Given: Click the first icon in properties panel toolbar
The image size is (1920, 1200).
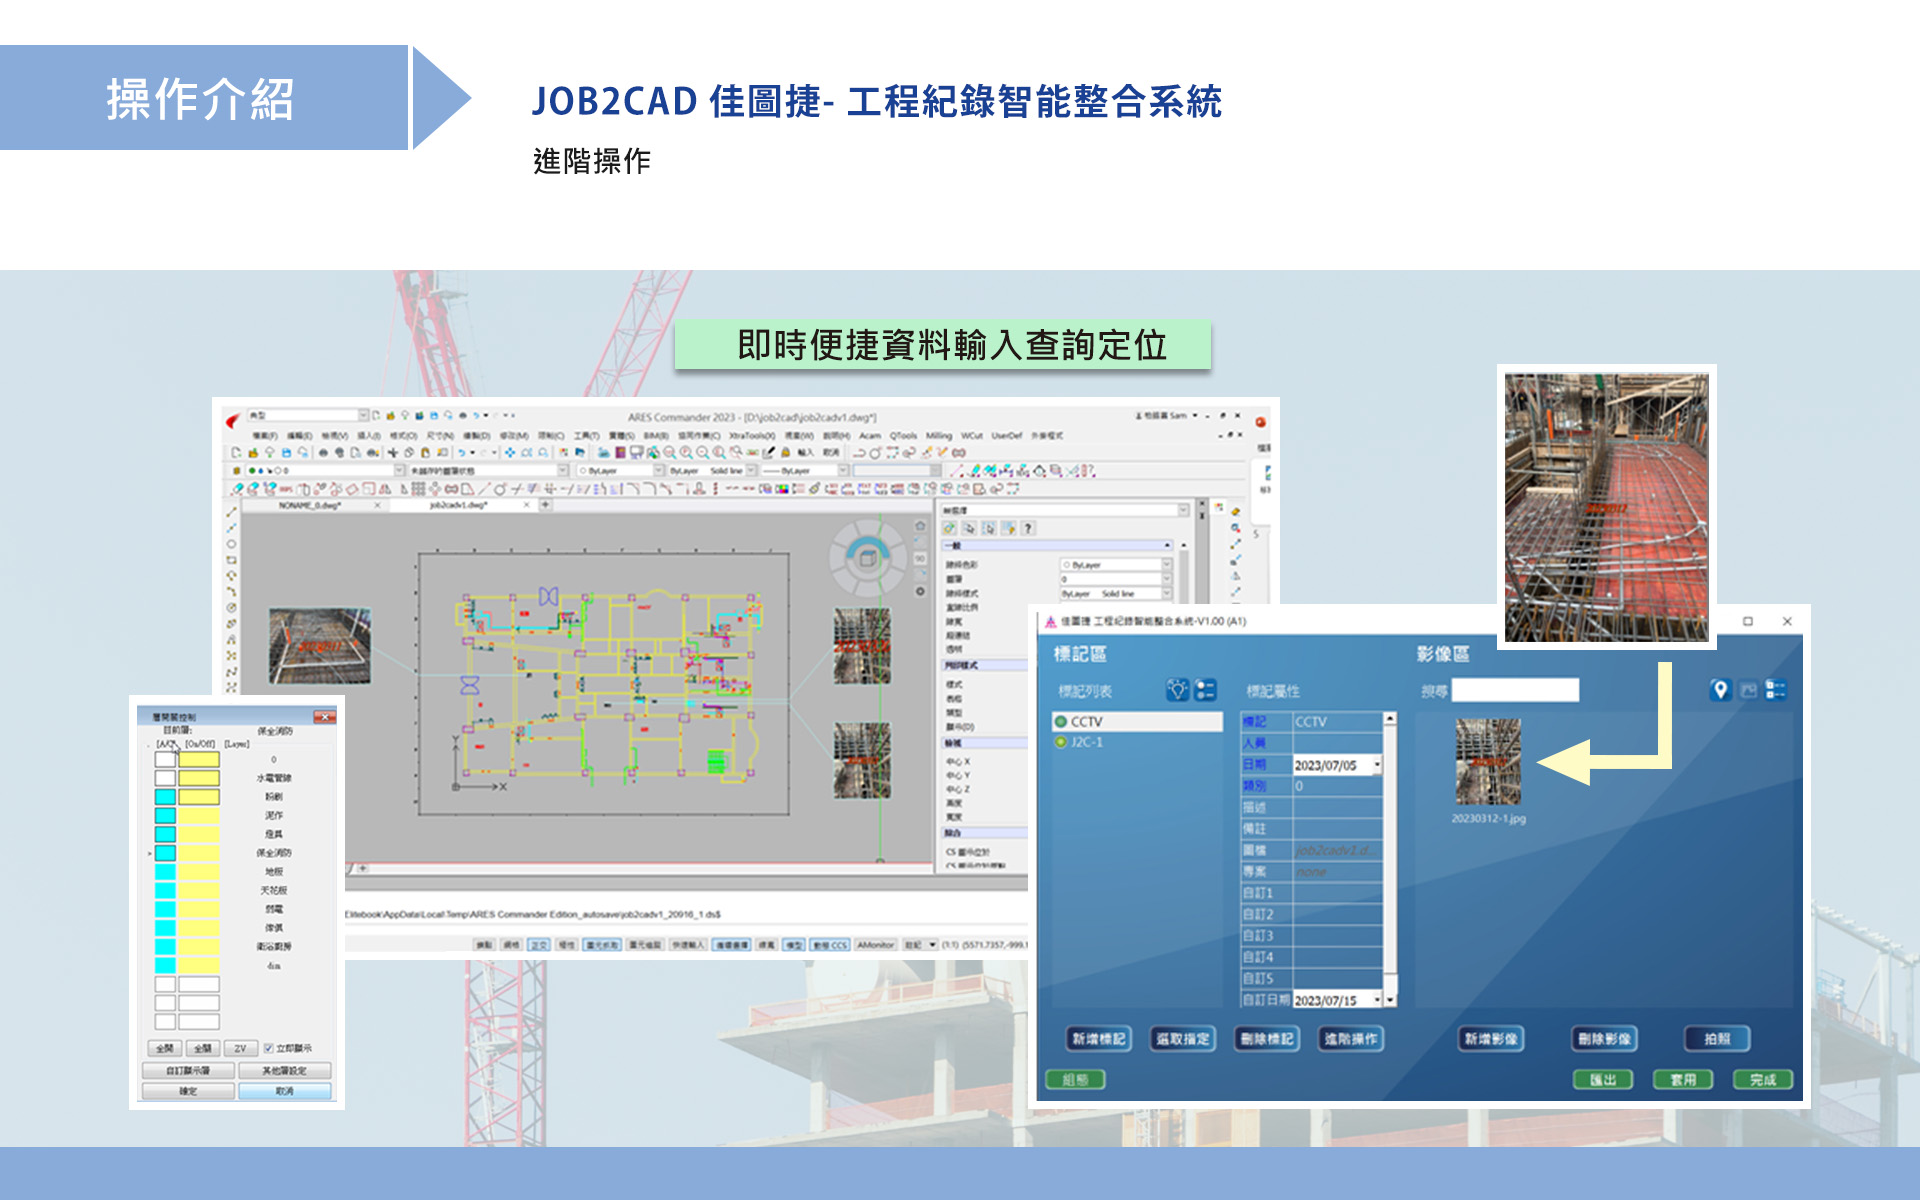Looking at the screenshot, I should [x=950, y=528].
